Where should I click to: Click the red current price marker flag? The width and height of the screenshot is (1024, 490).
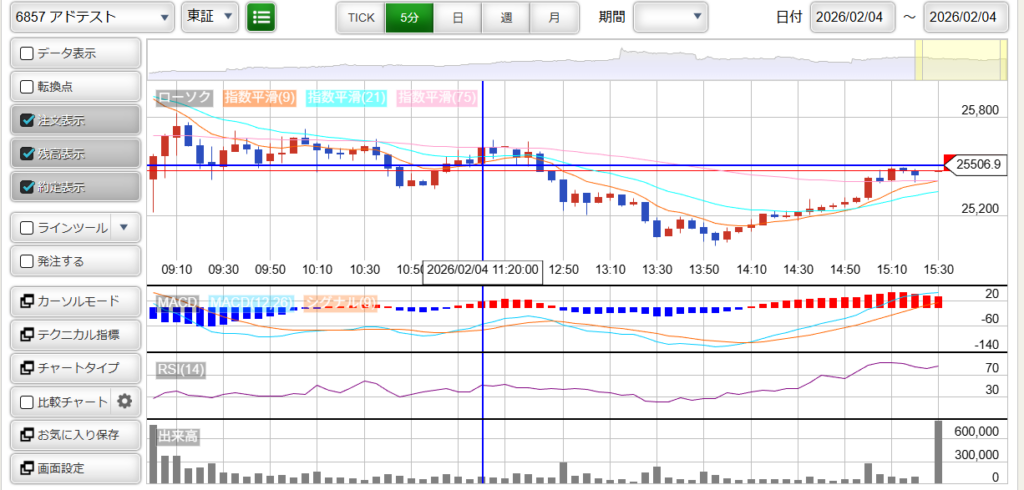pyautogui.click(x=948, y=163)
